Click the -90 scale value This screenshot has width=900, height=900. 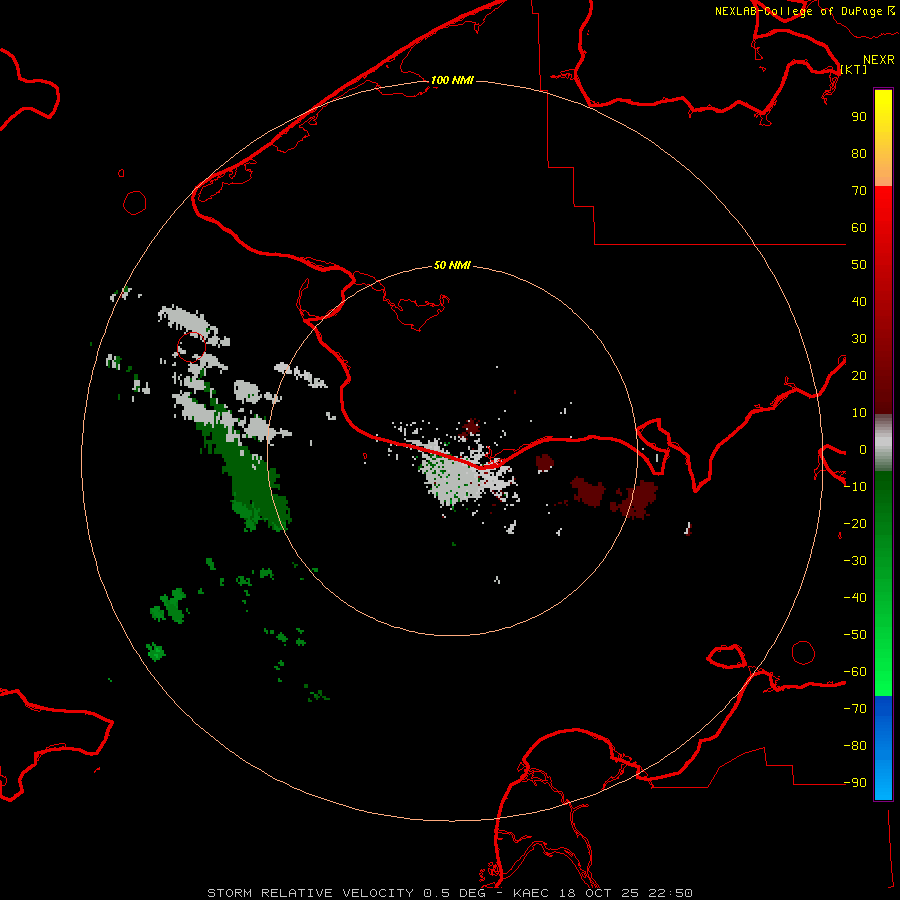click(855, 783)
